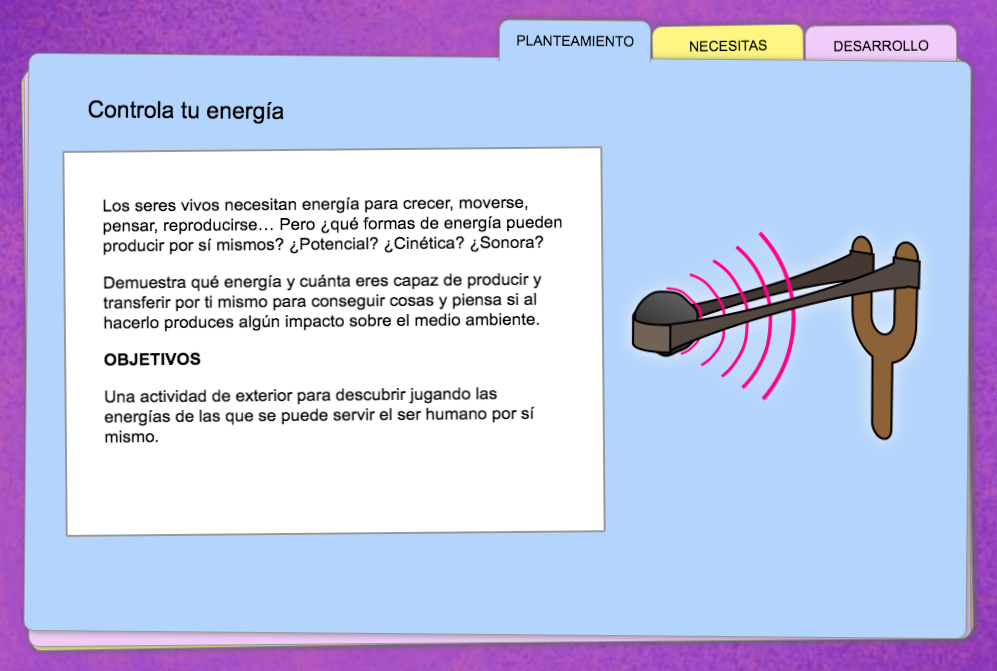Switch to the NECESITAS tab
Screen dimensions: 997x671
click(x=727, y=45)
